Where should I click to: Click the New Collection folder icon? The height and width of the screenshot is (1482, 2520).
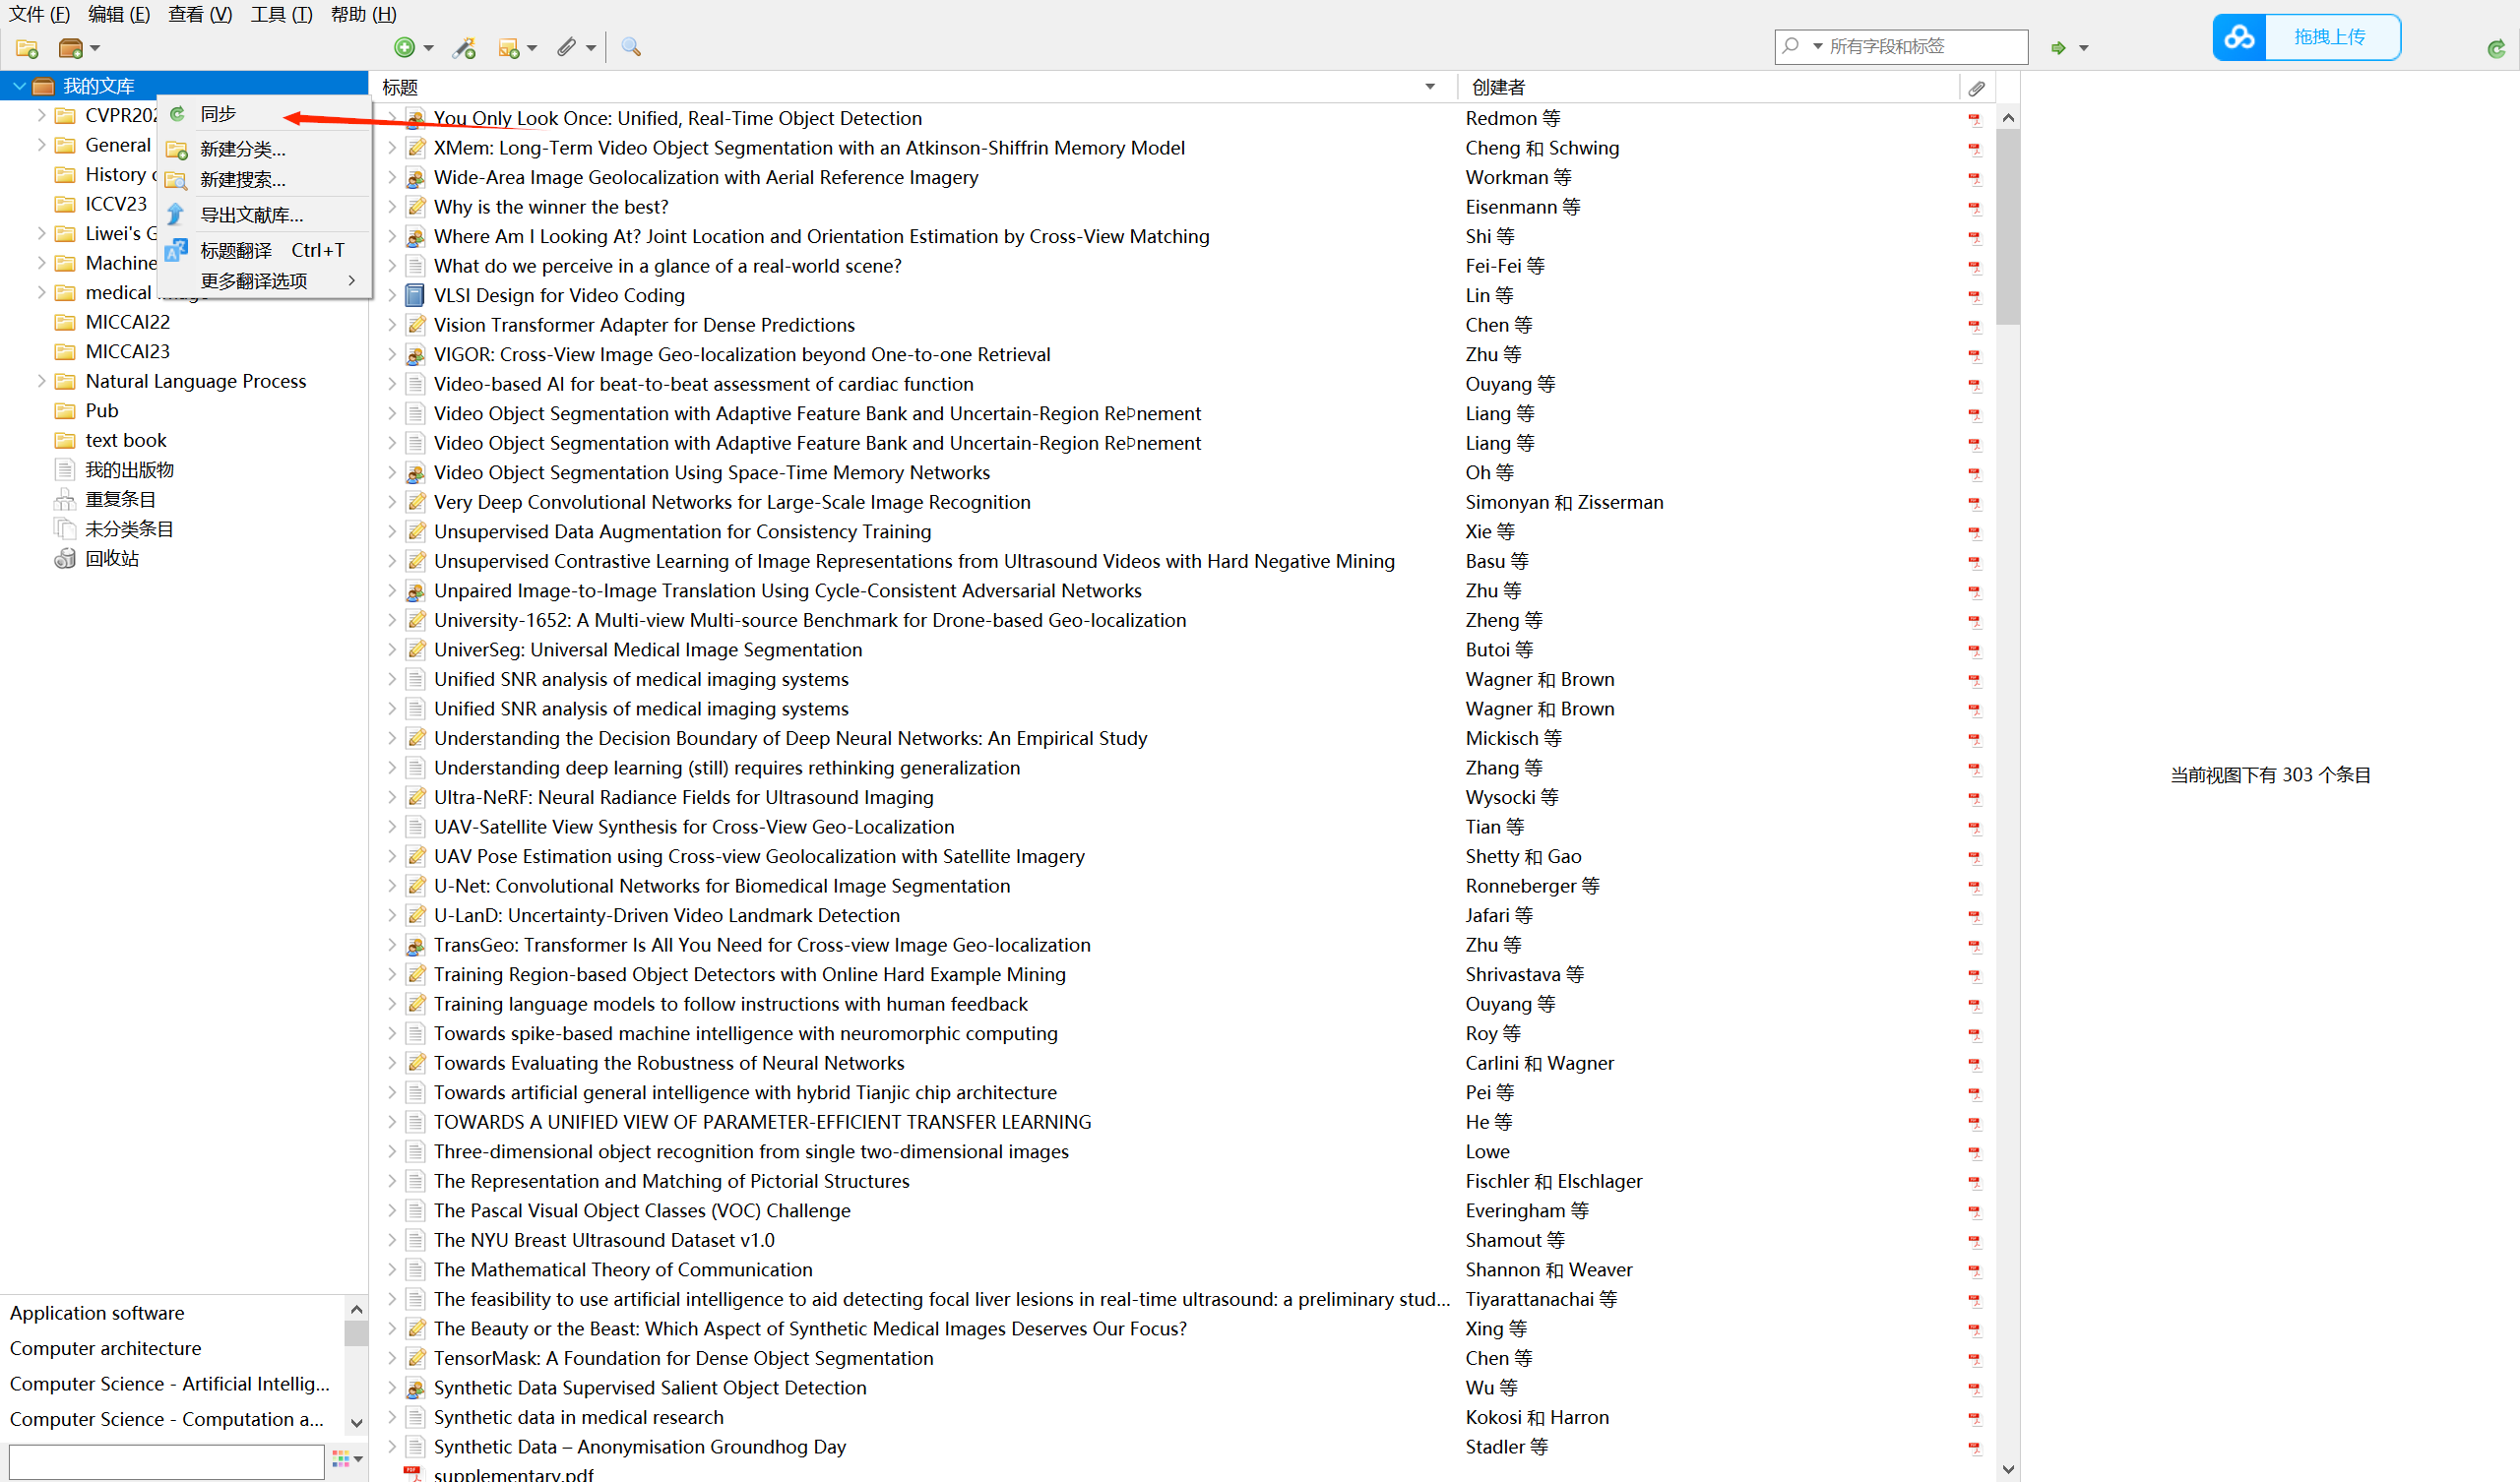[x=27, y=48]
